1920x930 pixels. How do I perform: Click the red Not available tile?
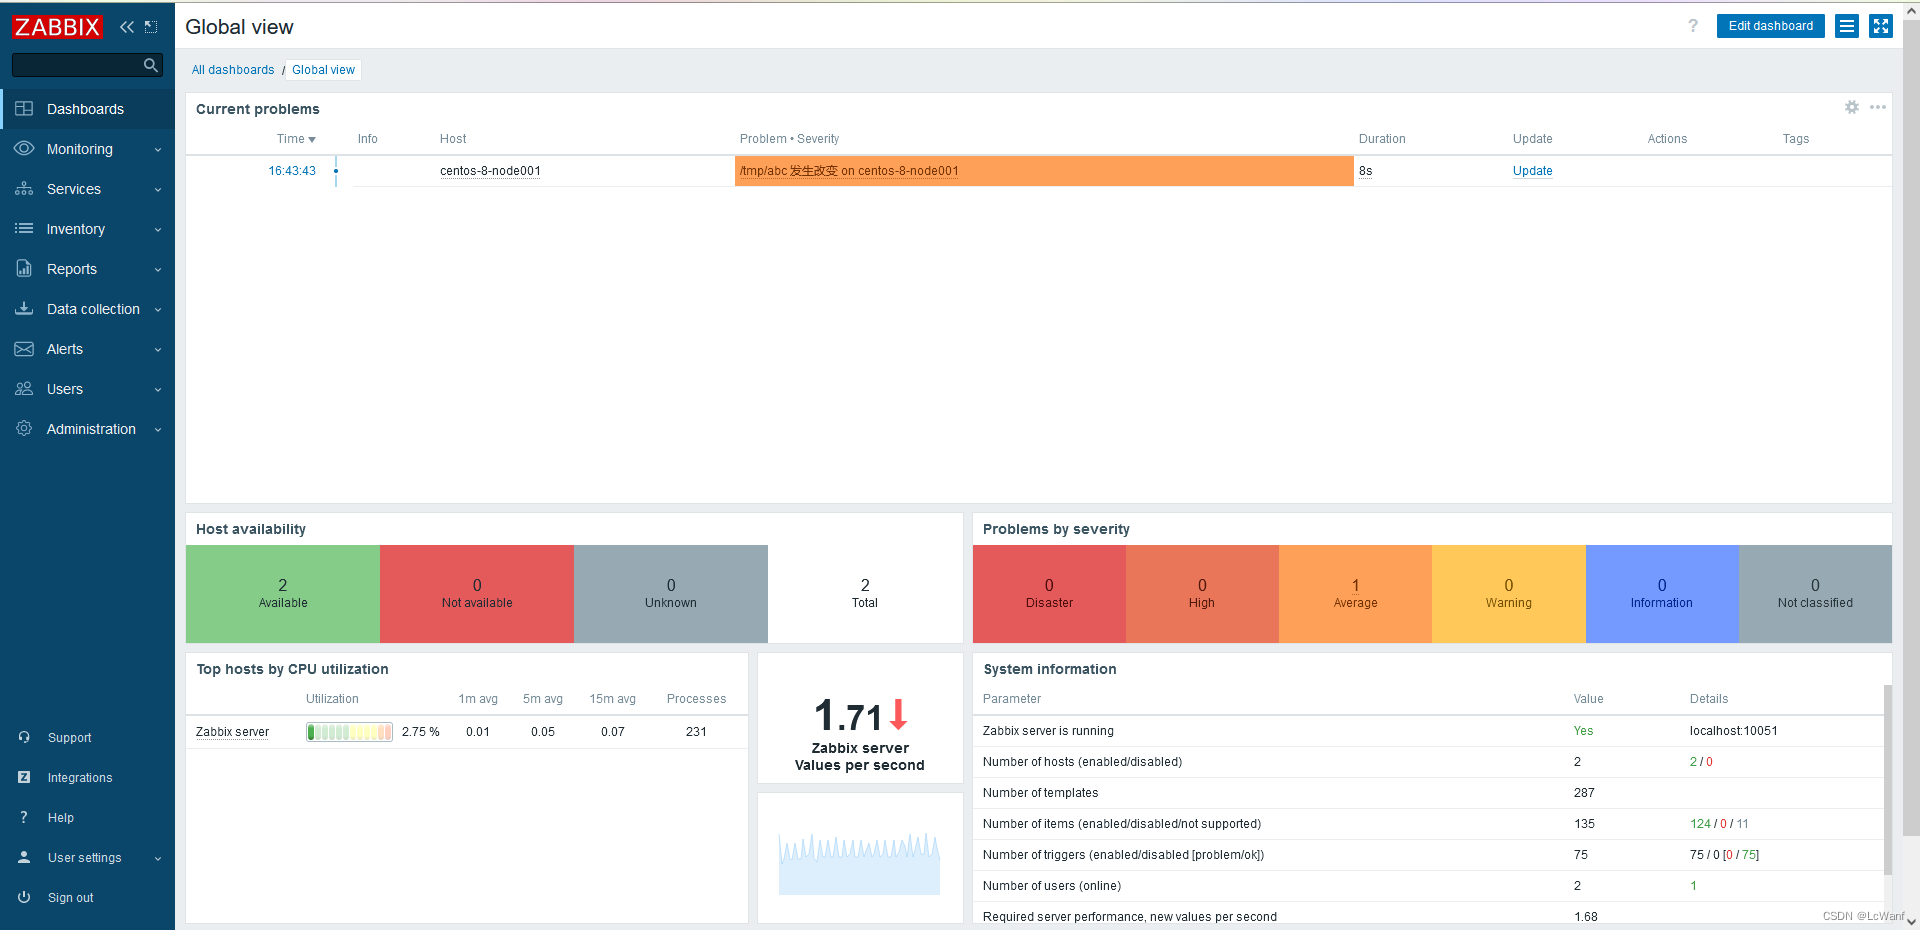coord(477,594)
